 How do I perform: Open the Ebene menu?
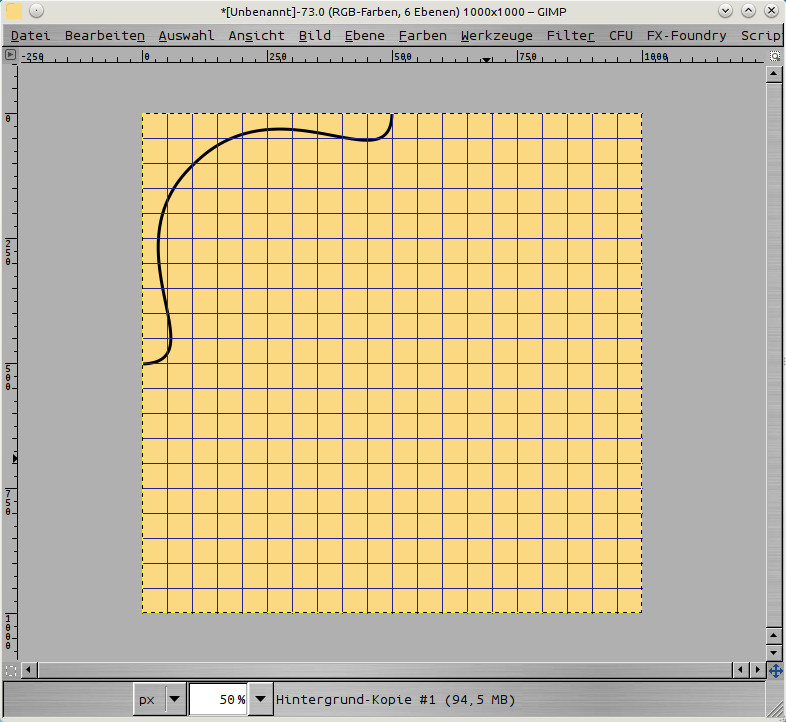[364, 35]
